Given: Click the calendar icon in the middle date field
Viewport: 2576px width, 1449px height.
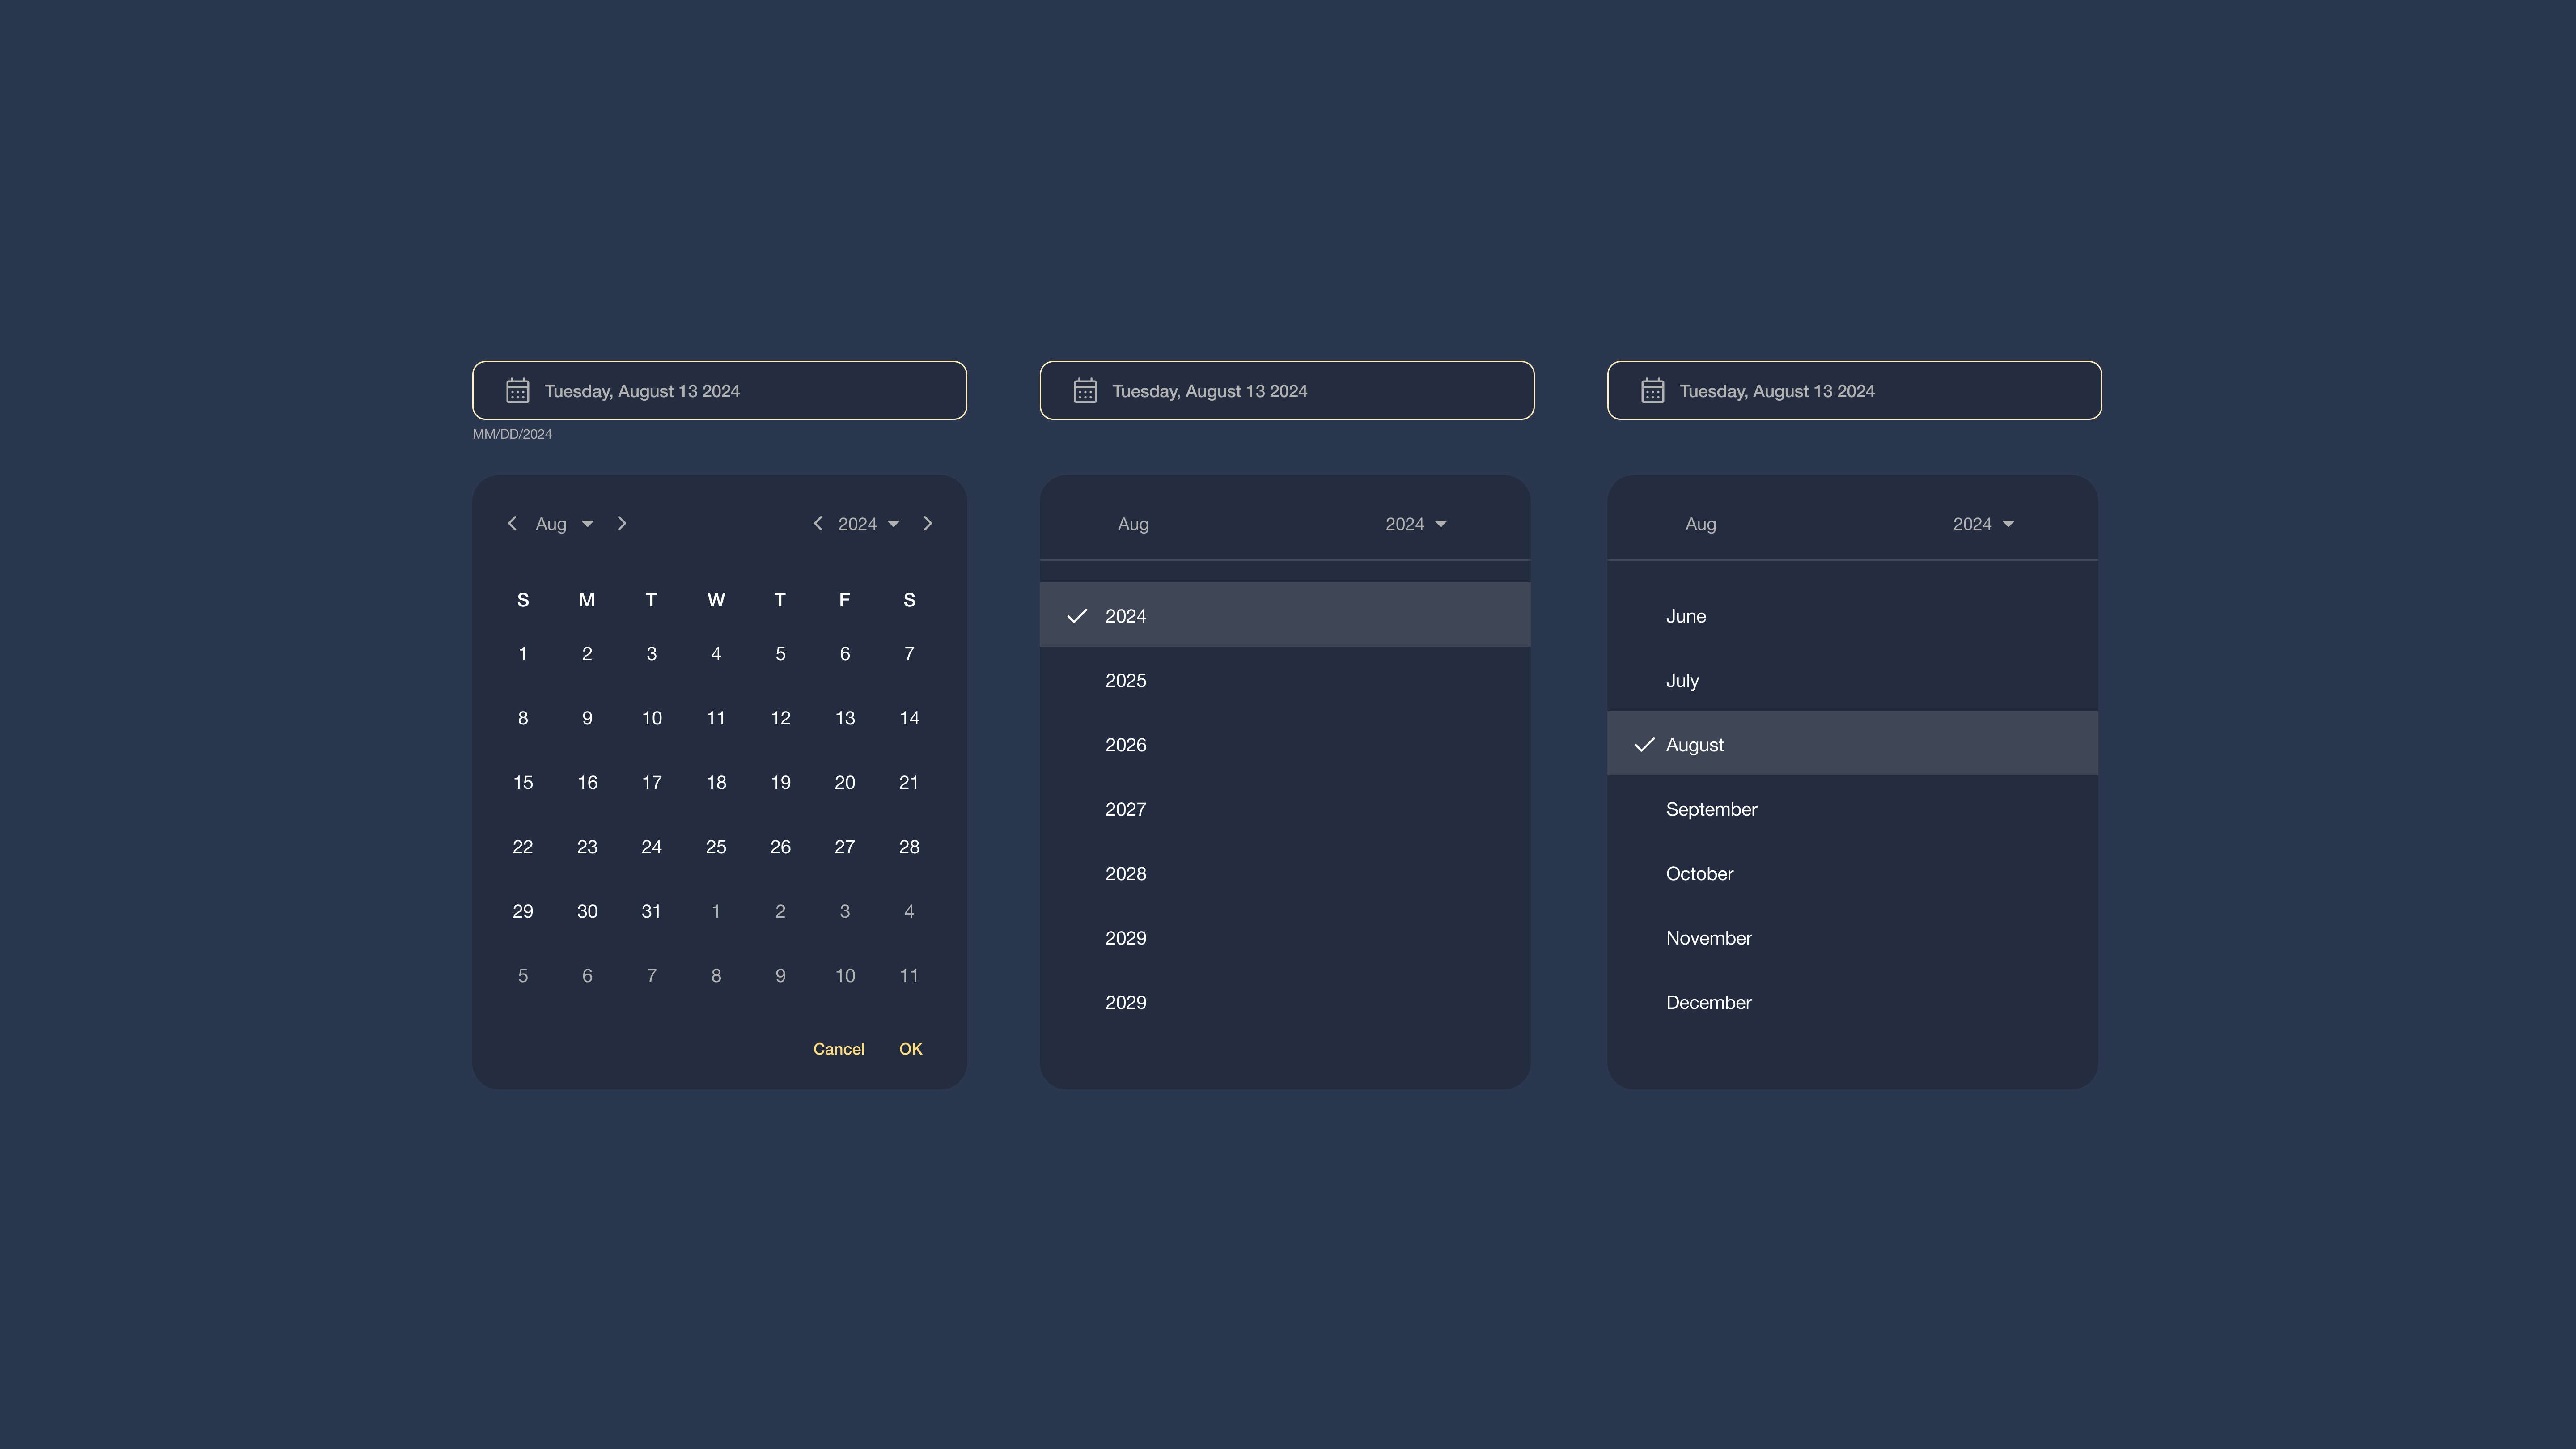Looking at the screenshot, I should [1085, 391].
